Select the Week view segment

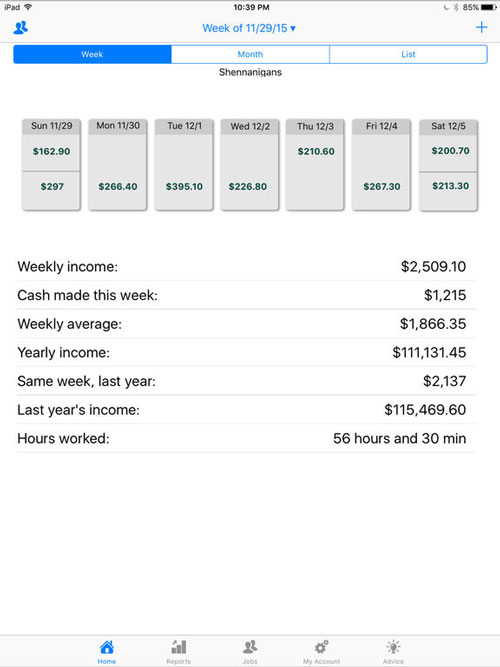pos(92,54)
